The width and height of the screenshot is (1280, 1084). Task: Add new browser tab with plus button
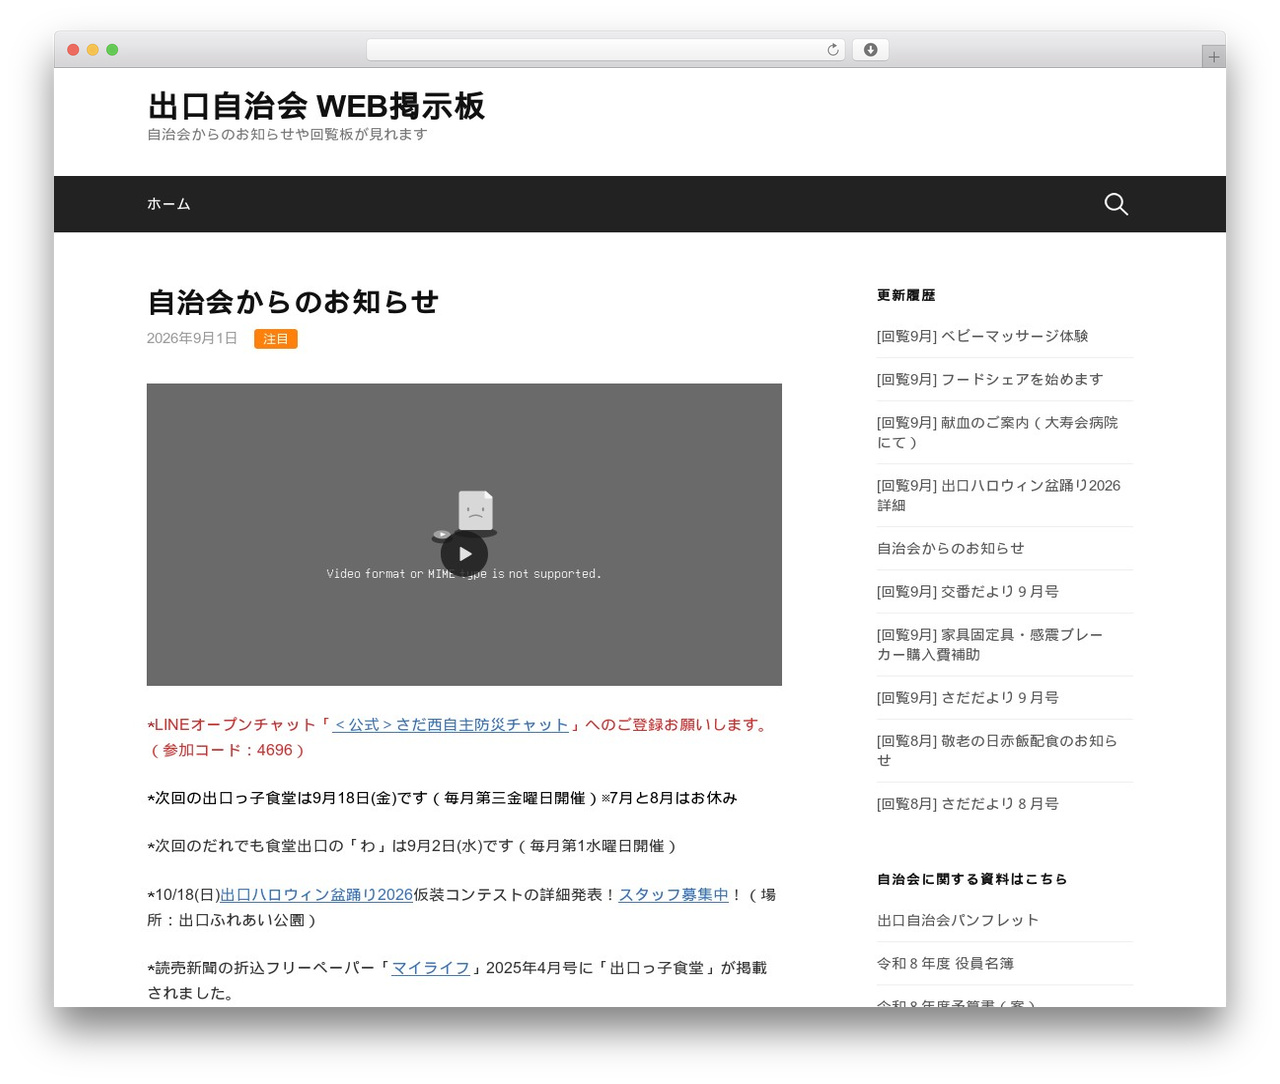[x=1213, y=57]
